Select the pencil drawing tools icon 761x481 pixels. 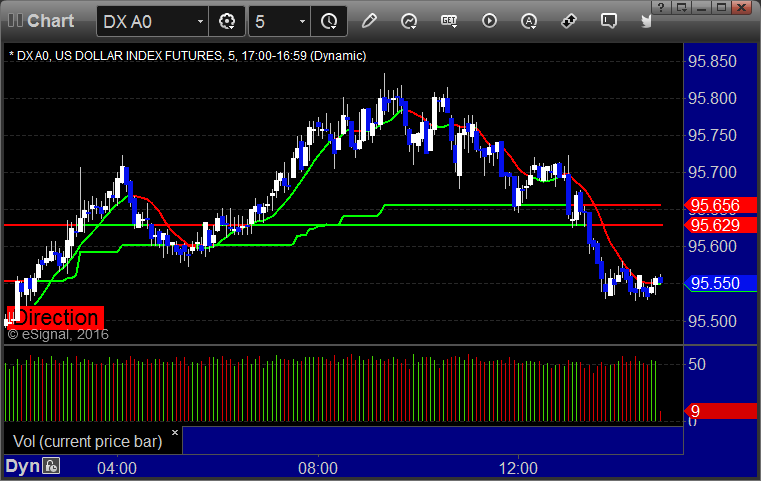coord(369,21)
